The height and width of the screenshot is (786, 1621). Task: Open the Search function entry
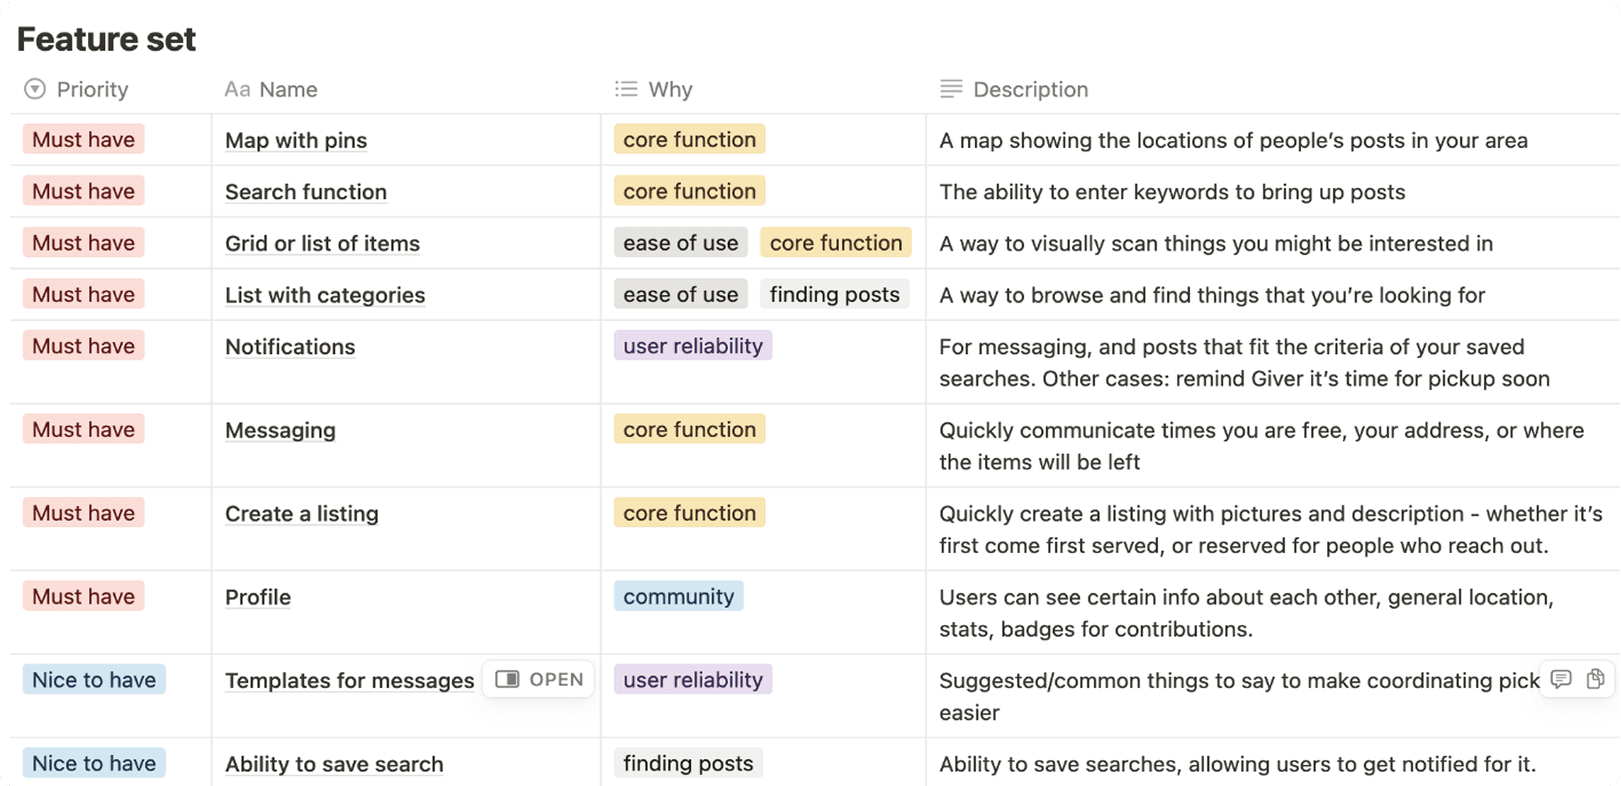click(x=306, y=192)
